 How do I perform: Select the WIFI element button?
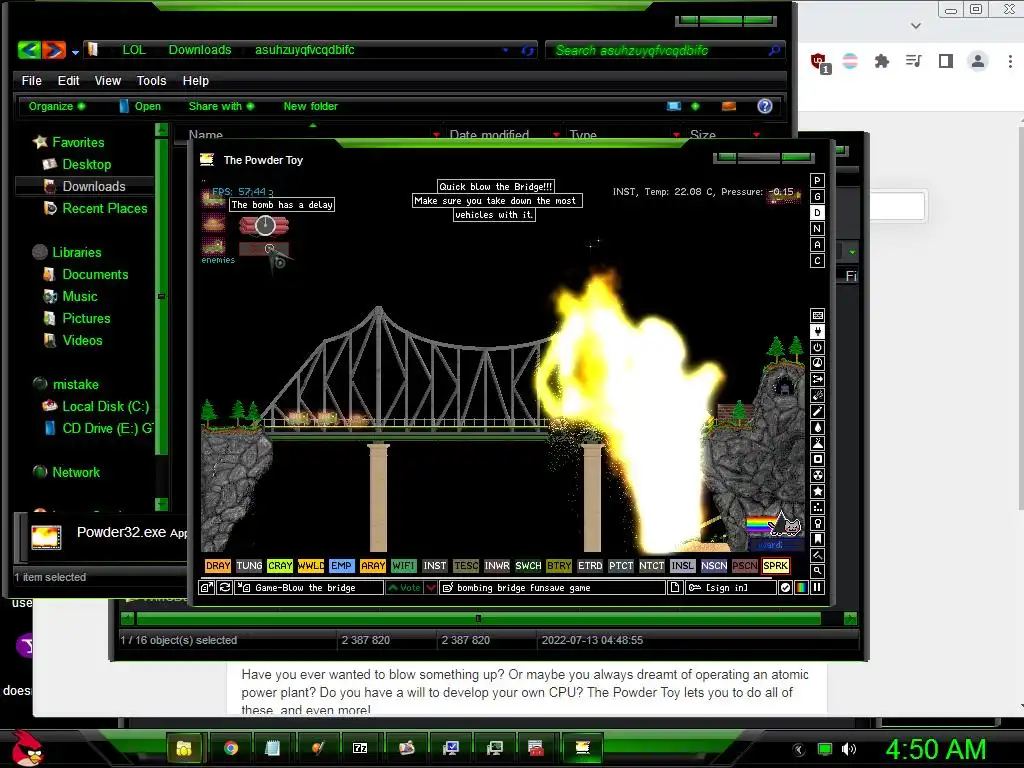(404, 566)
